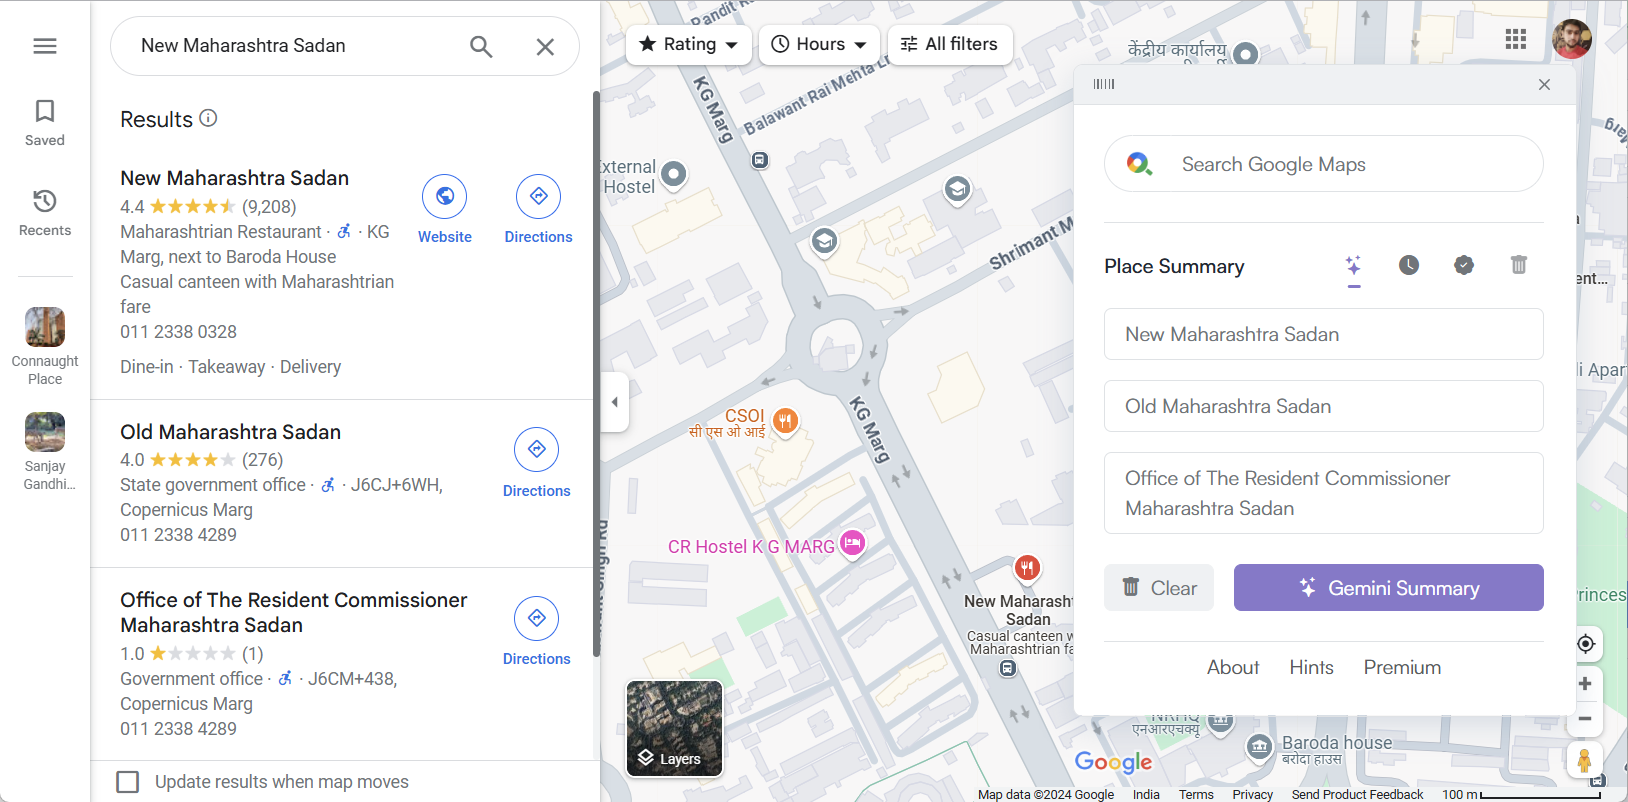The height and width of the screenshot is (802, 1628).
Task: Open Old Maharashtra Sadan result title
Action: click(231, 432)
